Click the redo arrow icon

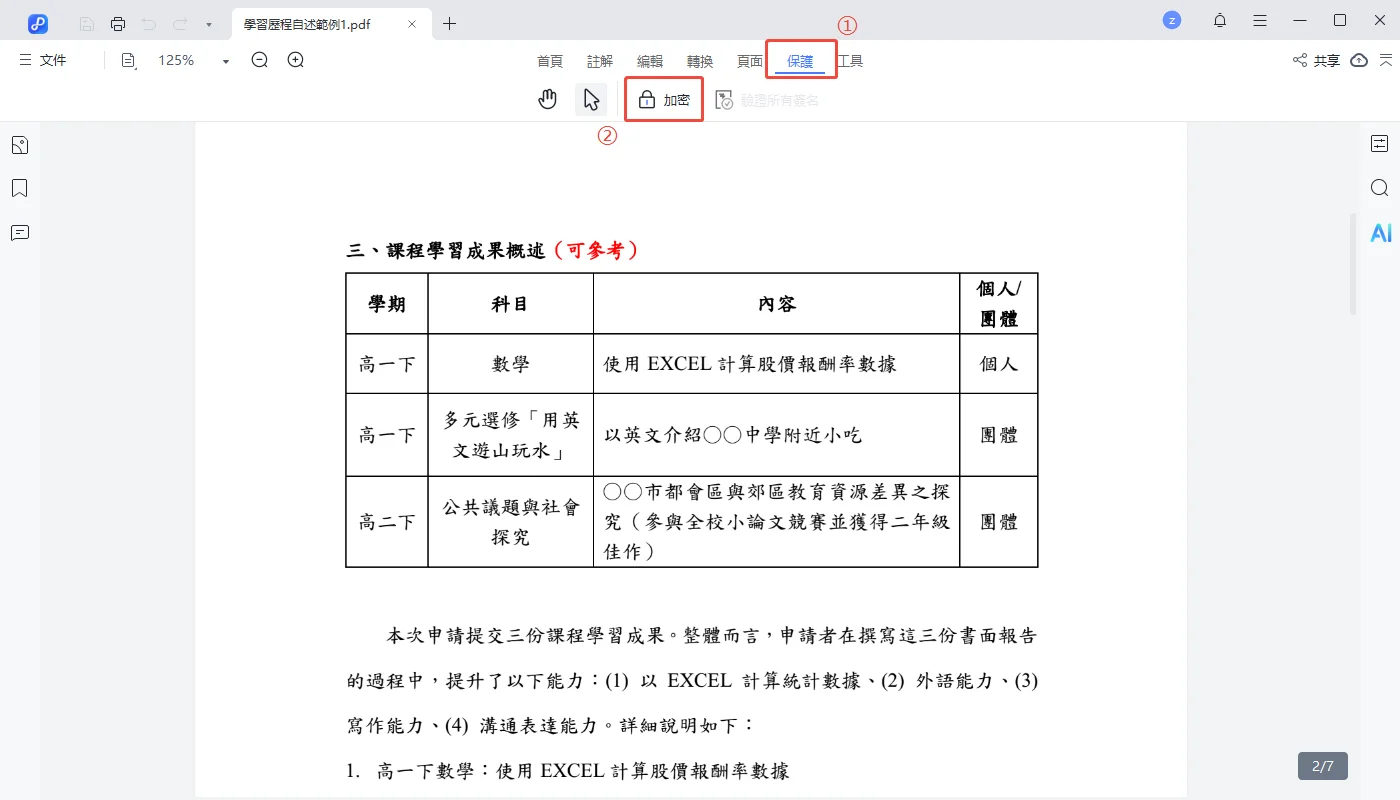point(180,23)
